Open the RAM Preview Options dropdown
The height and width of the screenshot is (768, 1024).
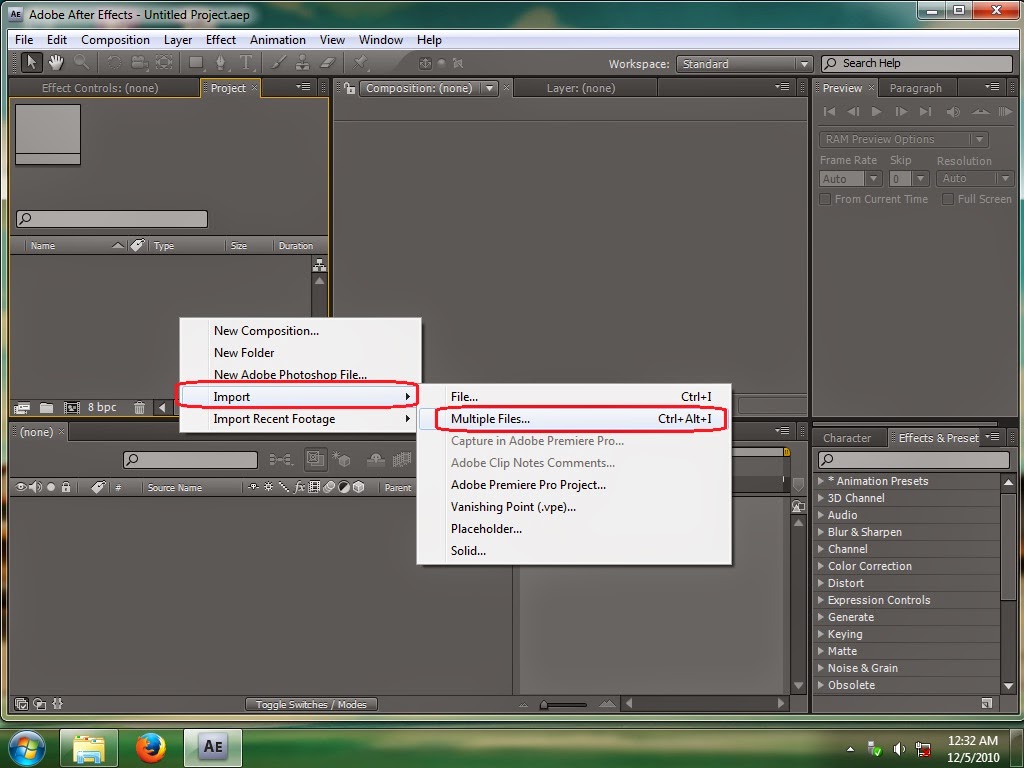pyautogui.click(x=904, y=139)
